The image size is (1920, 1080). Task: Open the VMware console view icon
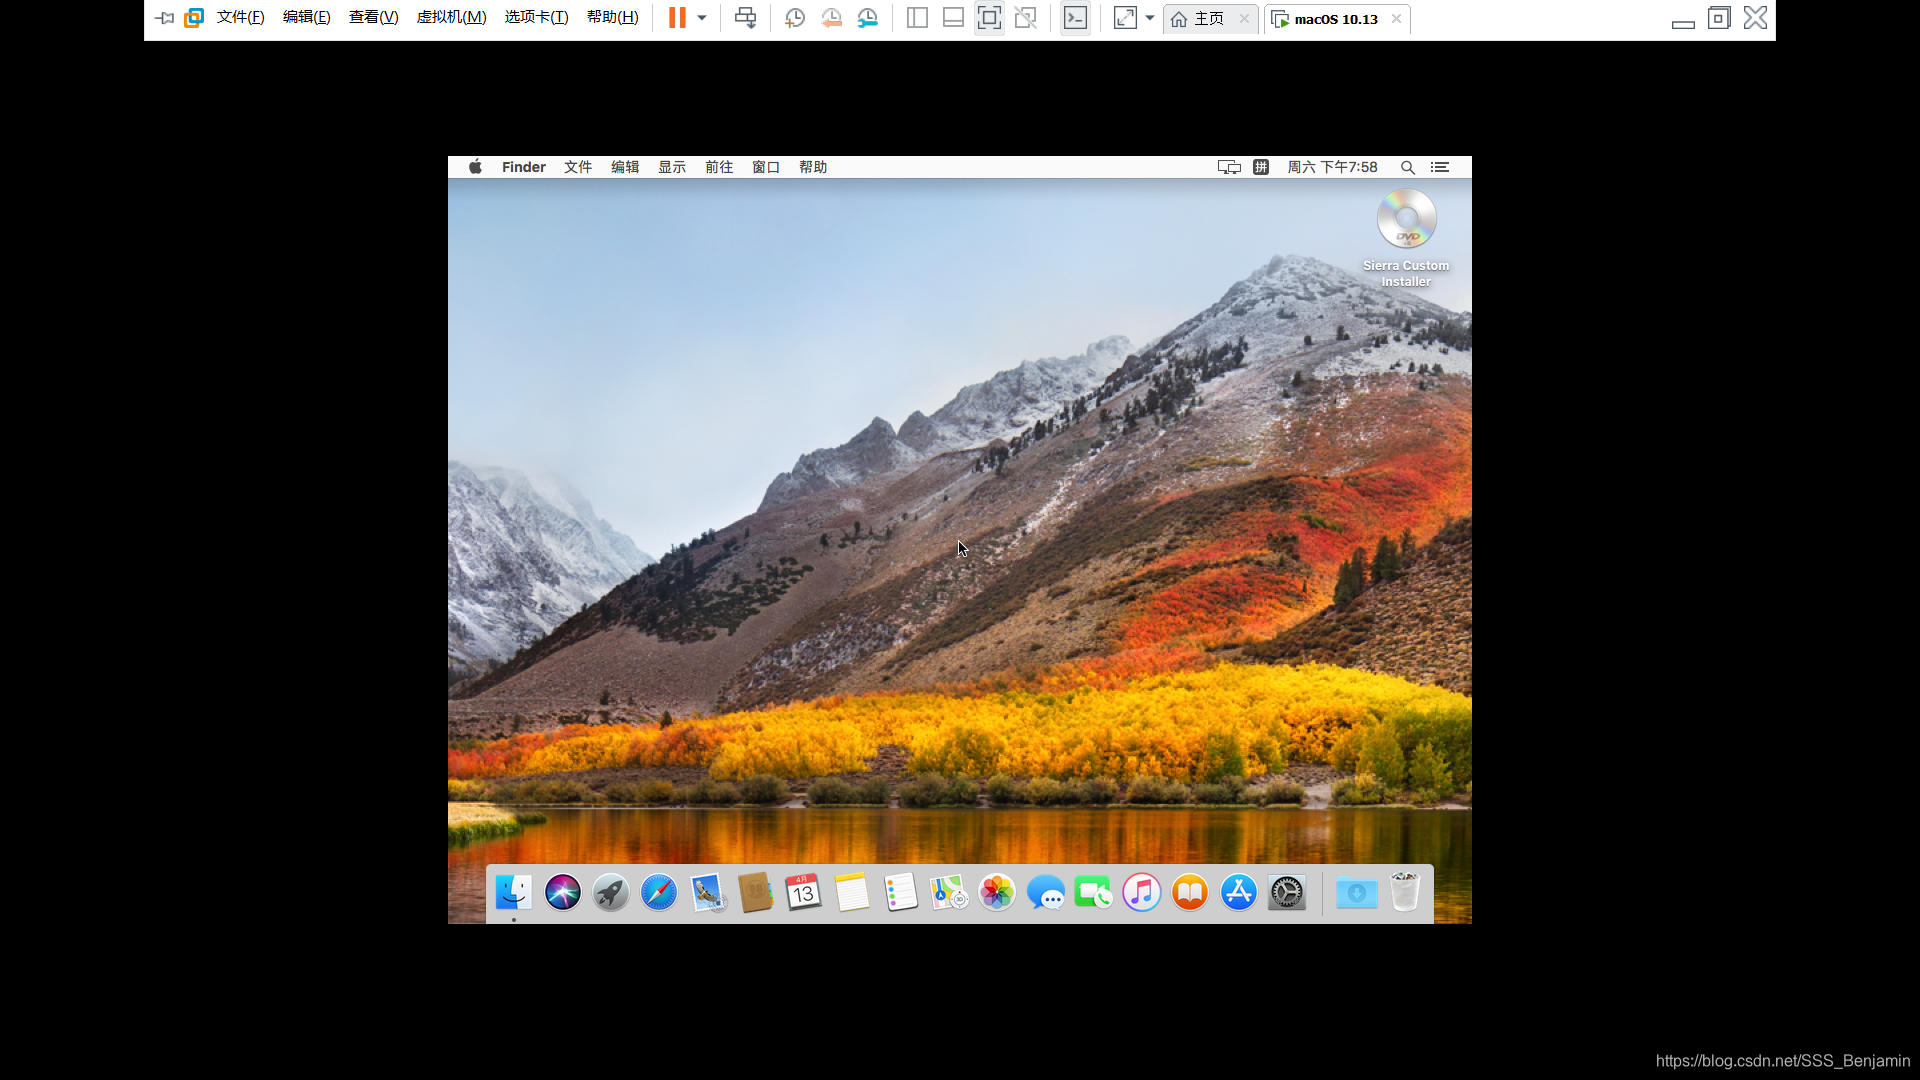click(1075, 18)
